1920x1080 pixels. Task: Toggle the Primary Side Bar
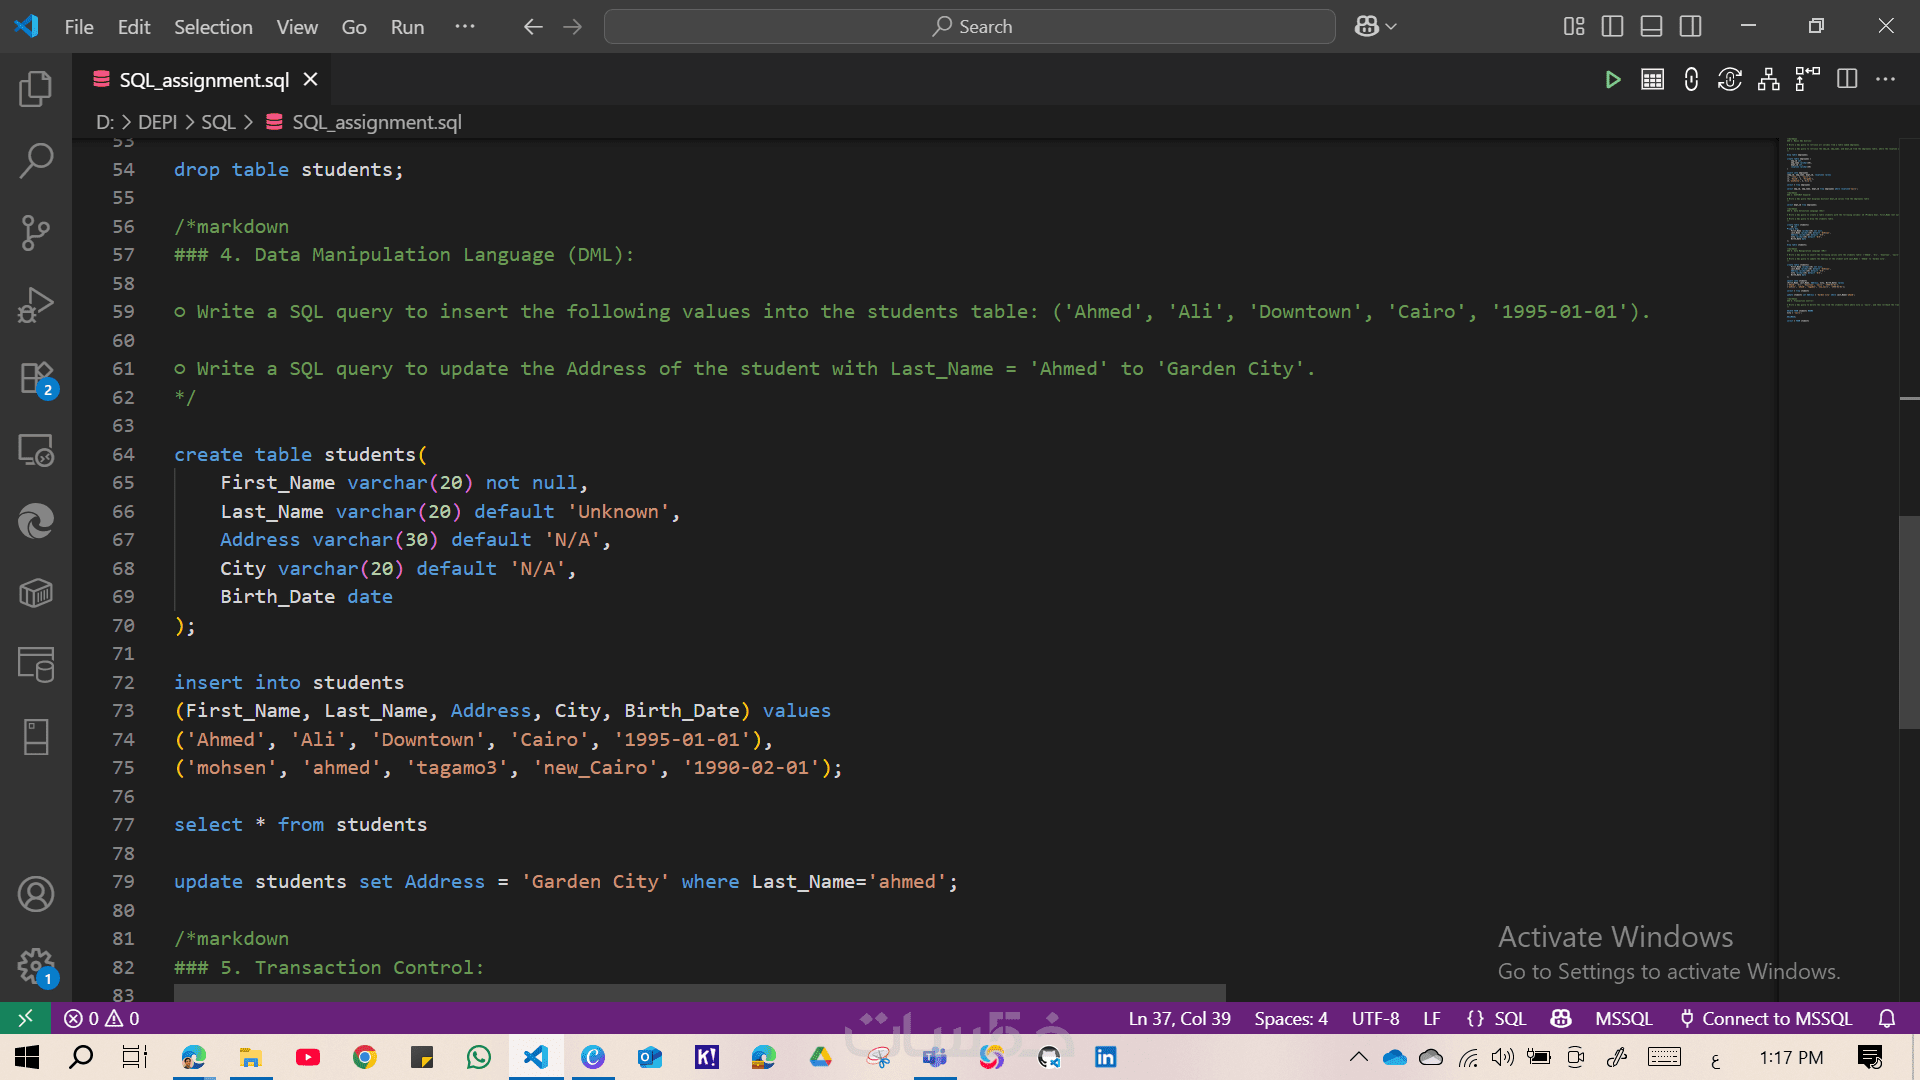click(x=1612, y=27)
